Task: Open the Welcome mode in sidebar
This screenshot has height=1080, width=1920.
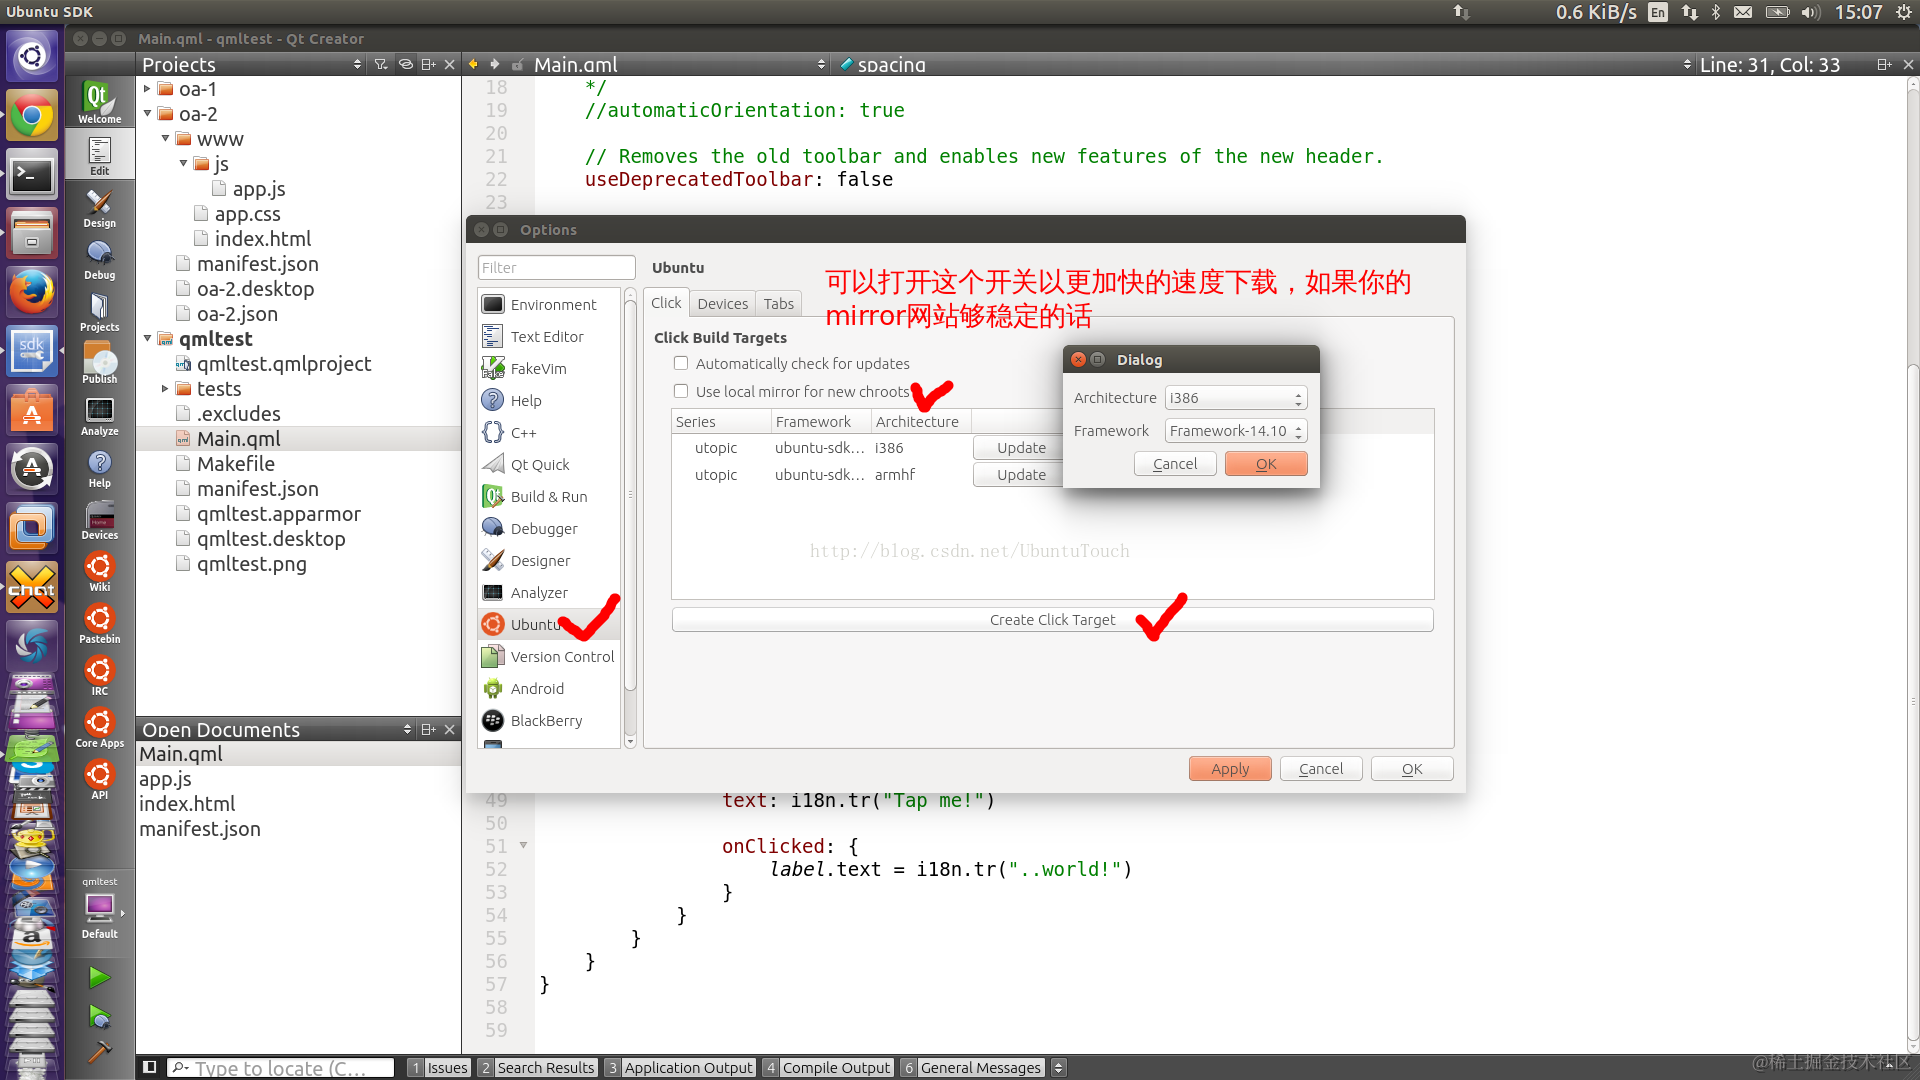Action: [x=99, y=101]
